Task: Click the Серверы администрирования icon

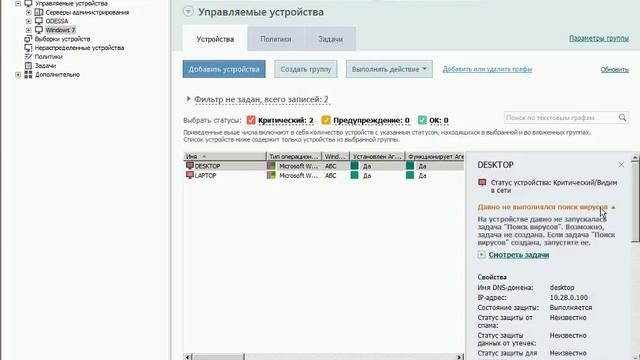Action: [x=39, y=12]
